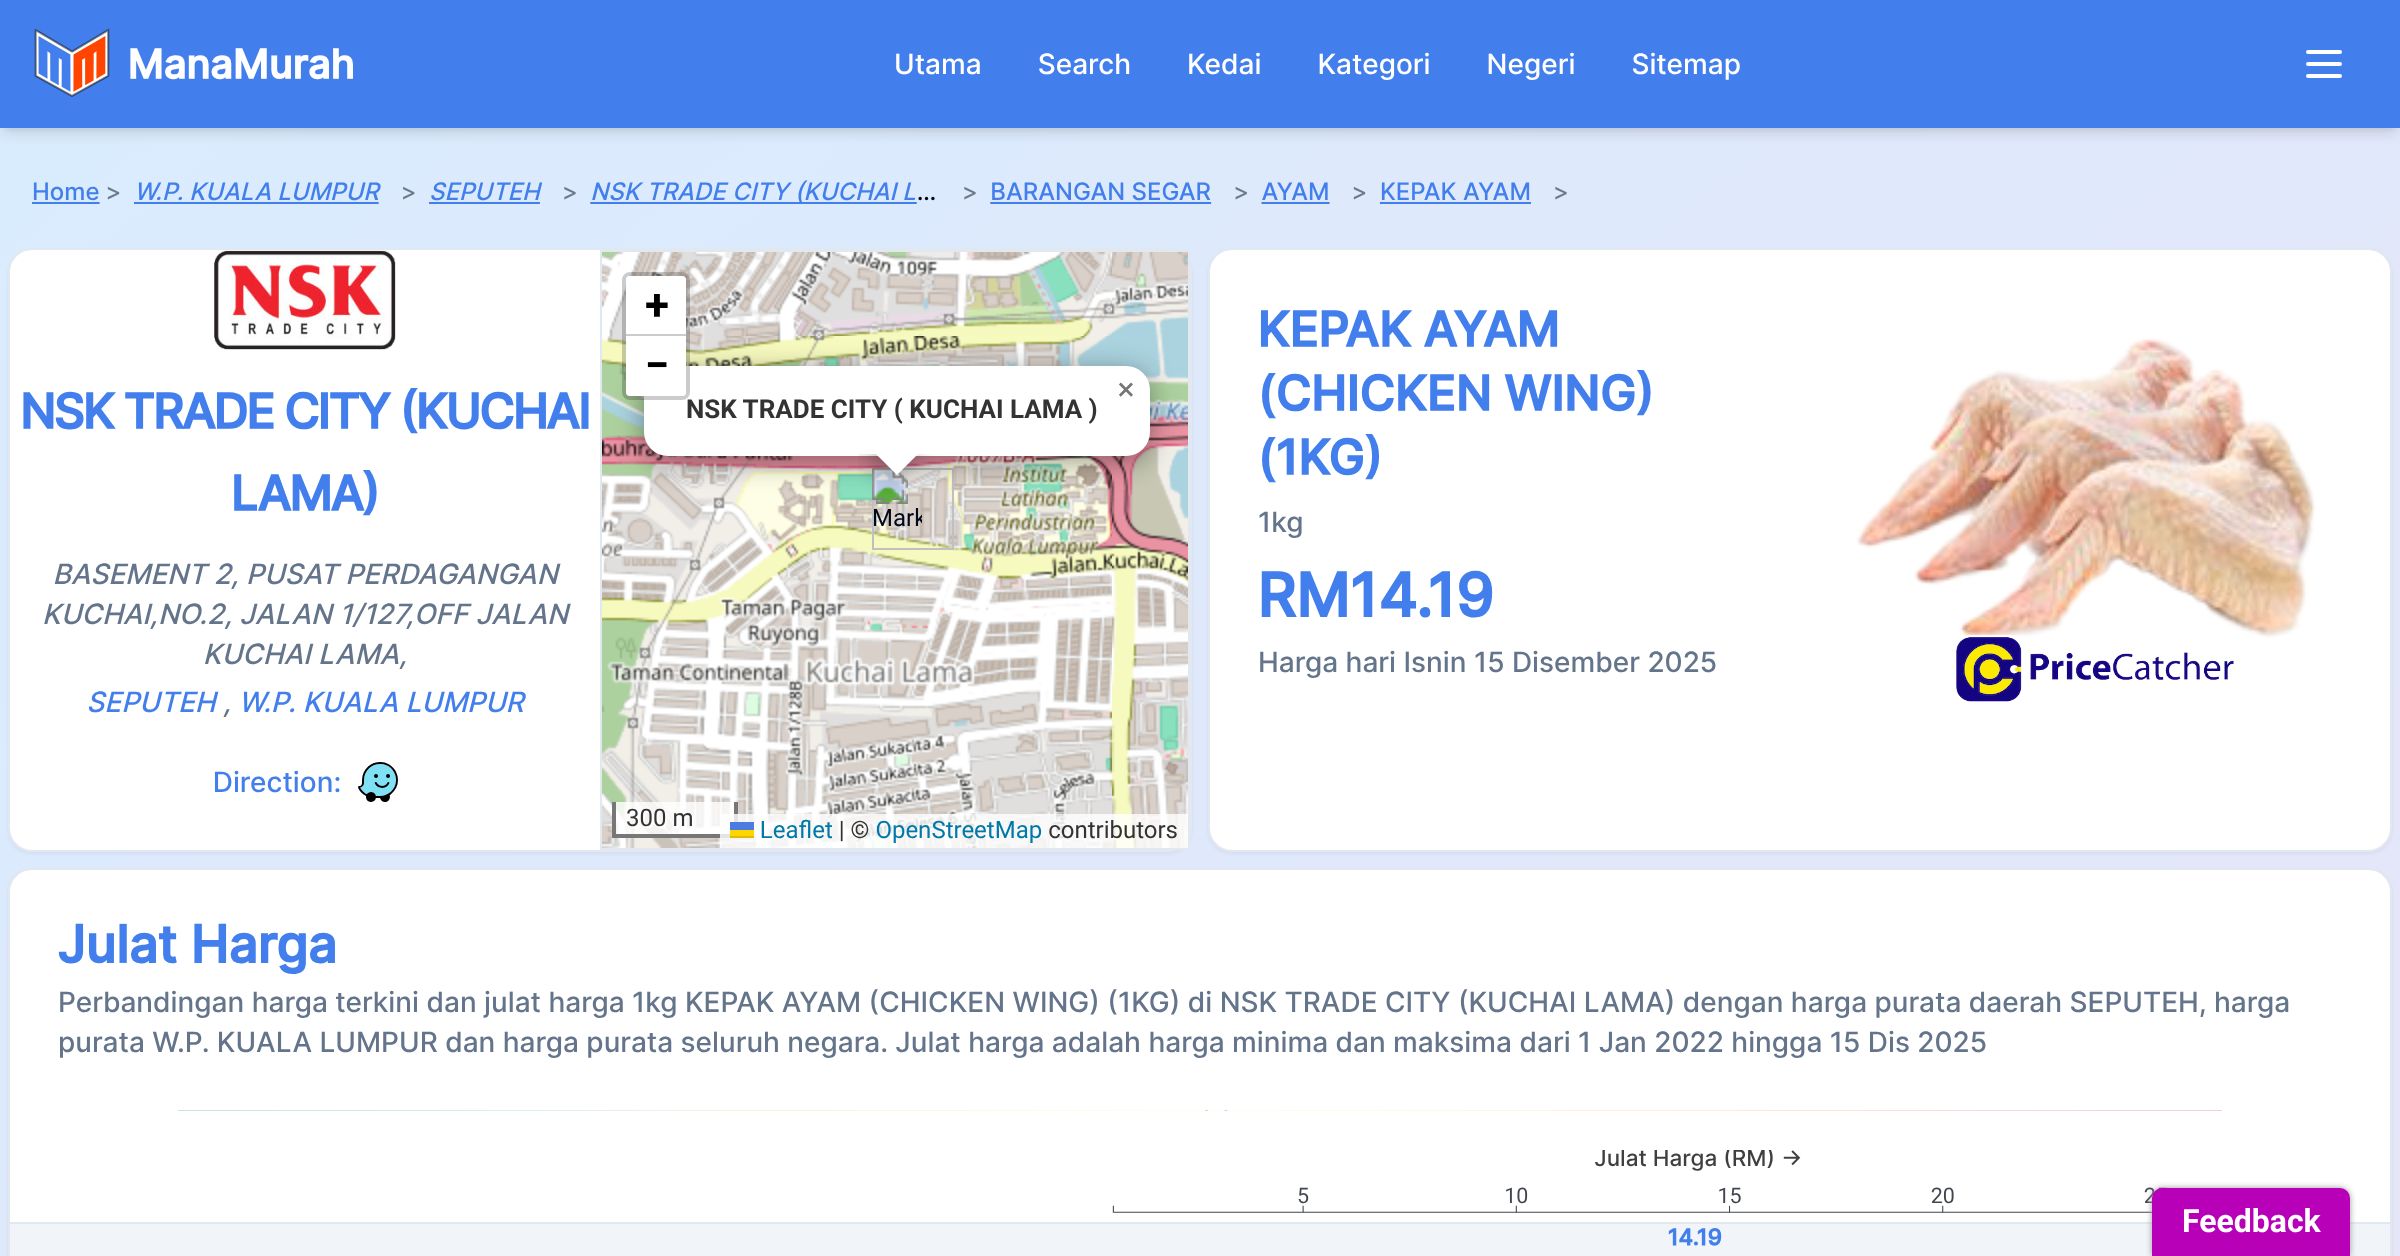The width and height of the screenshot is (2400, 1256).
Task: Open the OpenStreetMap attribution link
Action: [x=958, y=830]
